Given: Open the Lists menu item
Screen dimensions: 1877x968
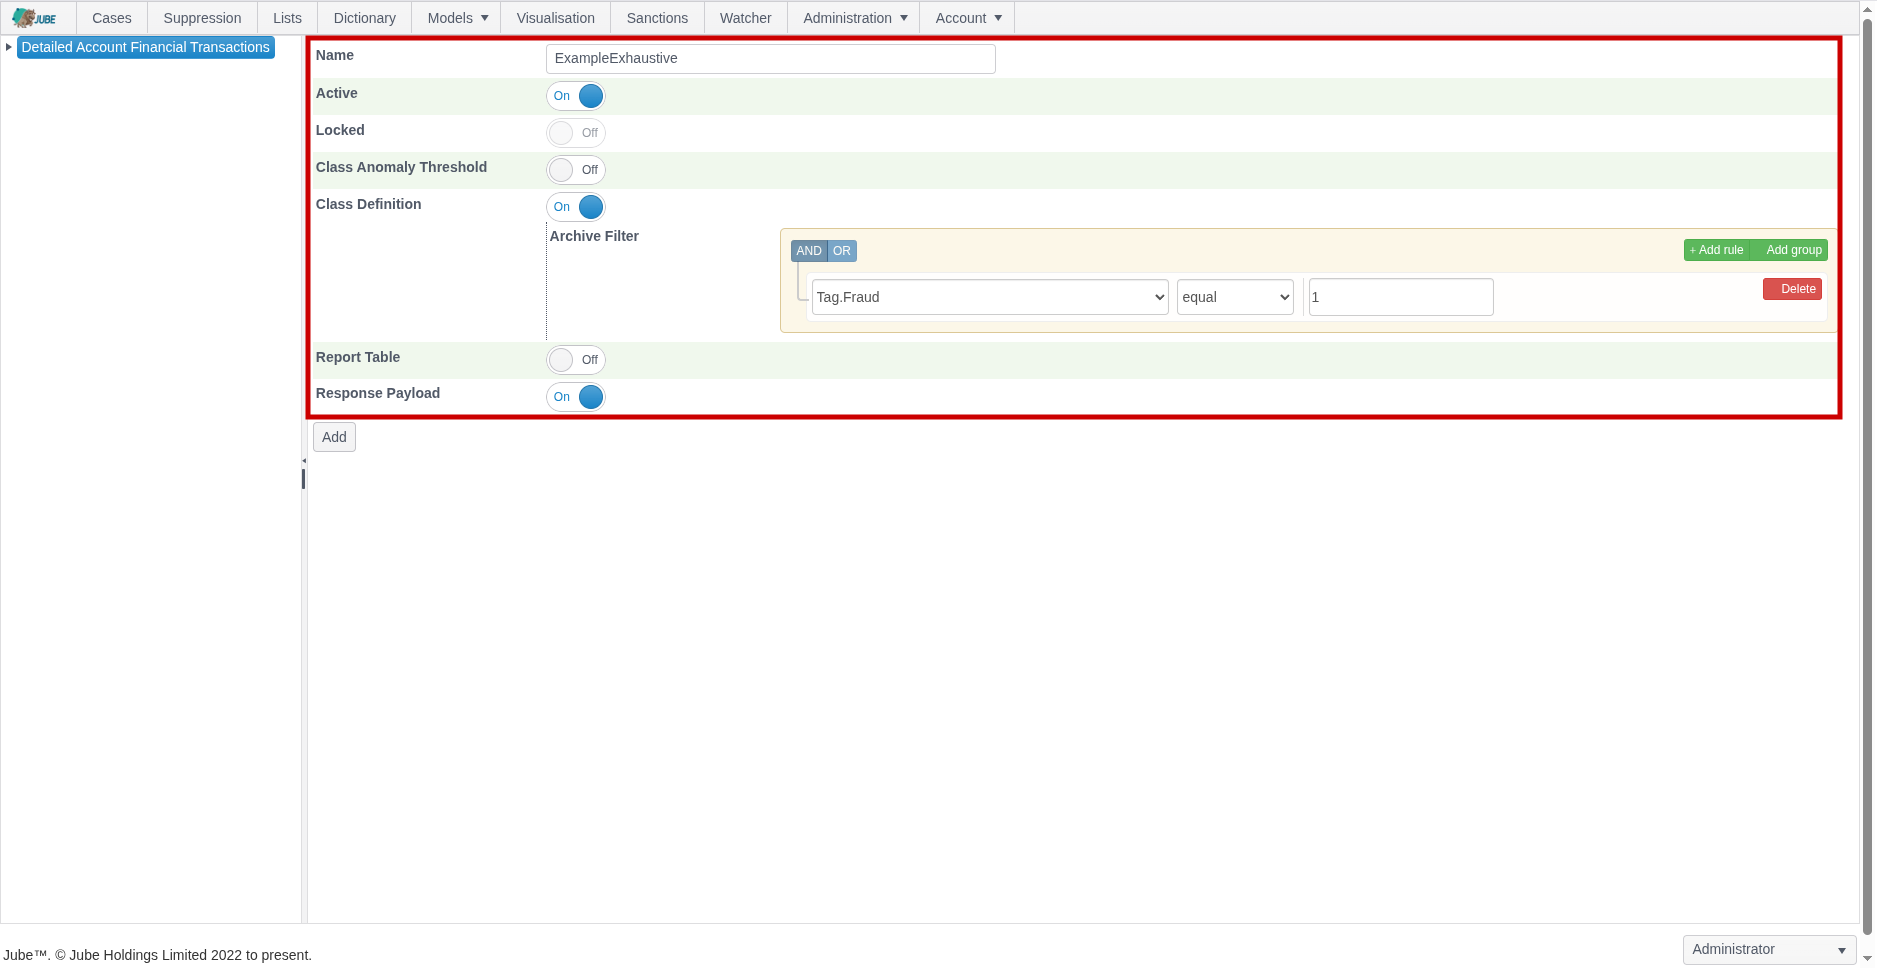Looking at the screenshot, I should tap(287, 18).
